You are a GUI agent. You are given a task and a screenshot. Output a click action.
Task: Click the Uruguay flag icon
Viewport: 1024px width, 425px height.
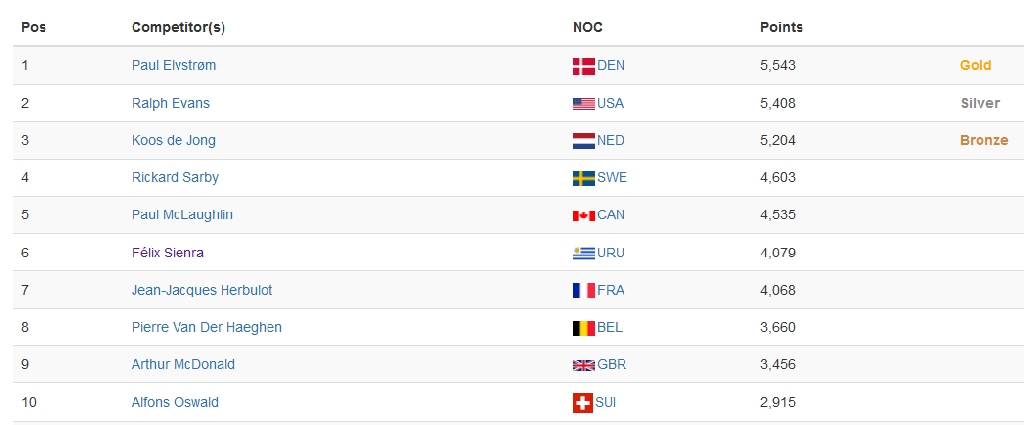[583, 253]
